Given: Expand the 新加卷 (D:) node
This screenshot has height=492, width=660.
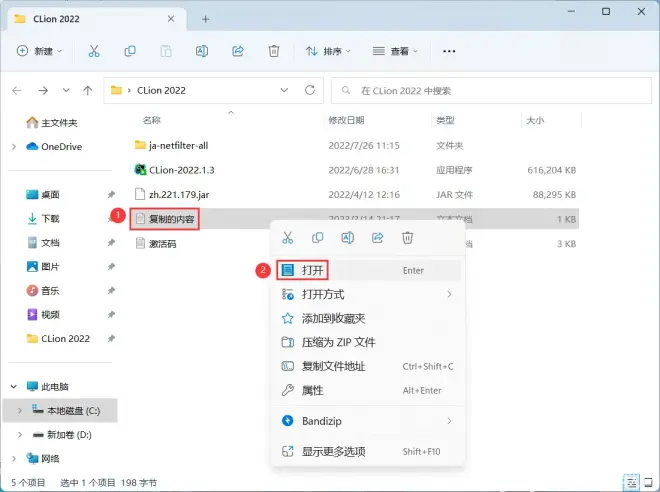Looking at the screenshot, I should click(19, 434).
